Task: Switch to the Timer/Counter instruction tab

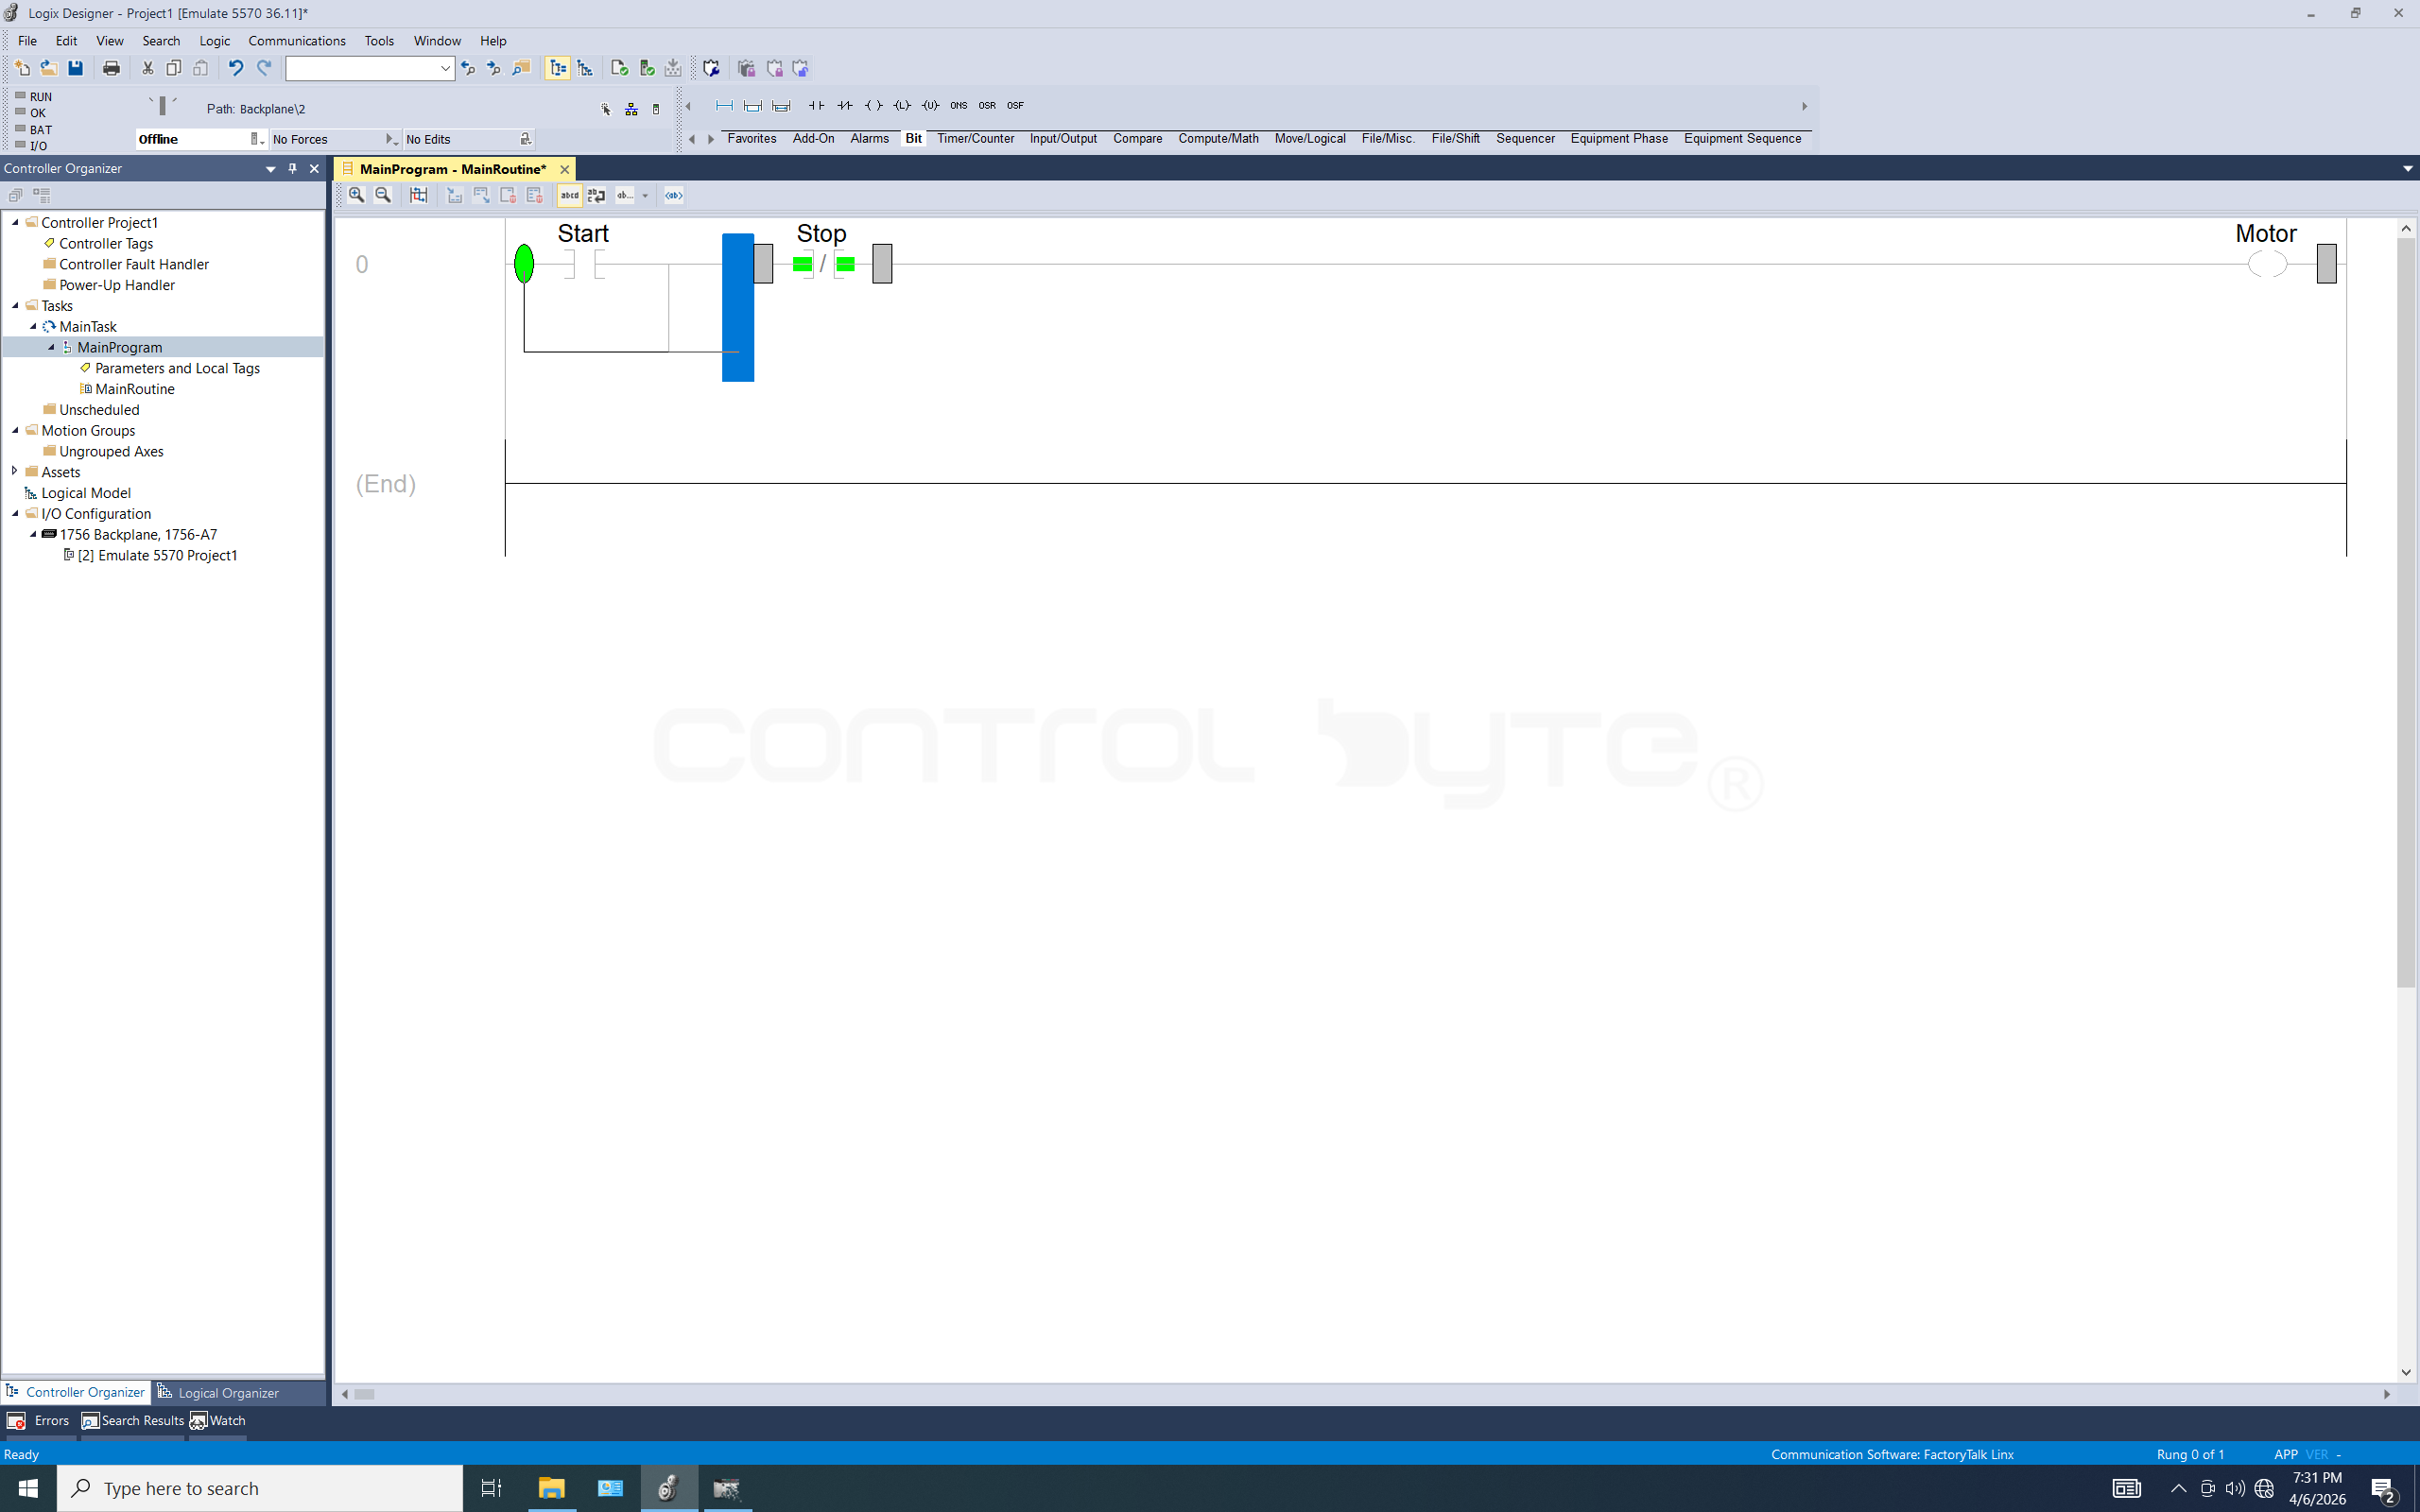Action: (975, 138)
